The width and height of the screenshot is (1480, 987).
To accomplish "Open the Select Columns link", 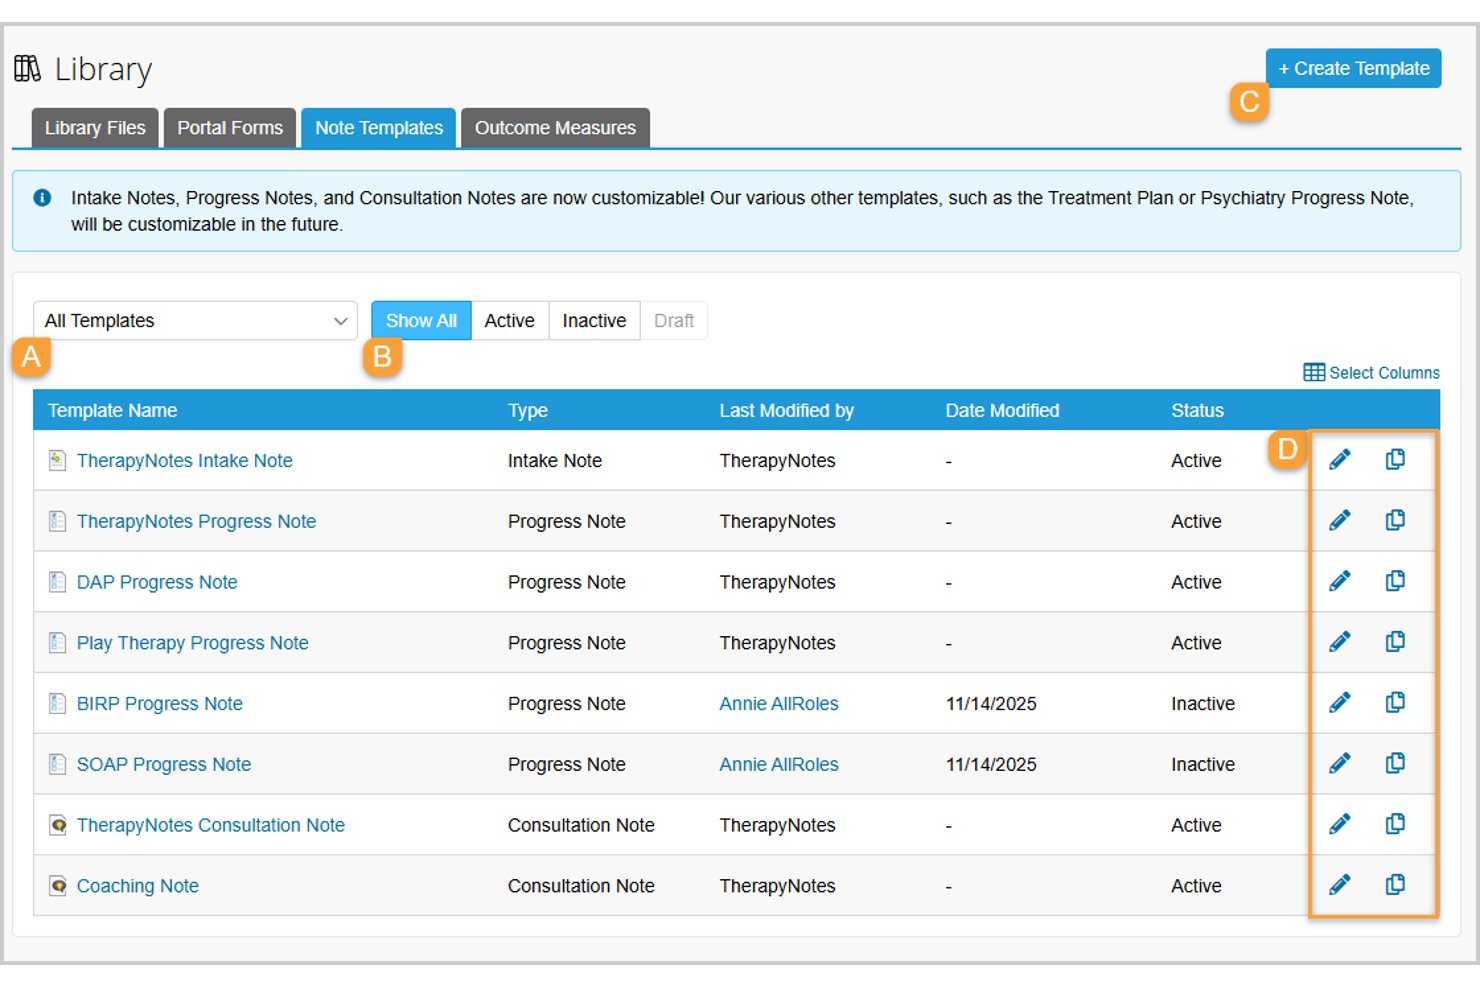I will 1372,373.
